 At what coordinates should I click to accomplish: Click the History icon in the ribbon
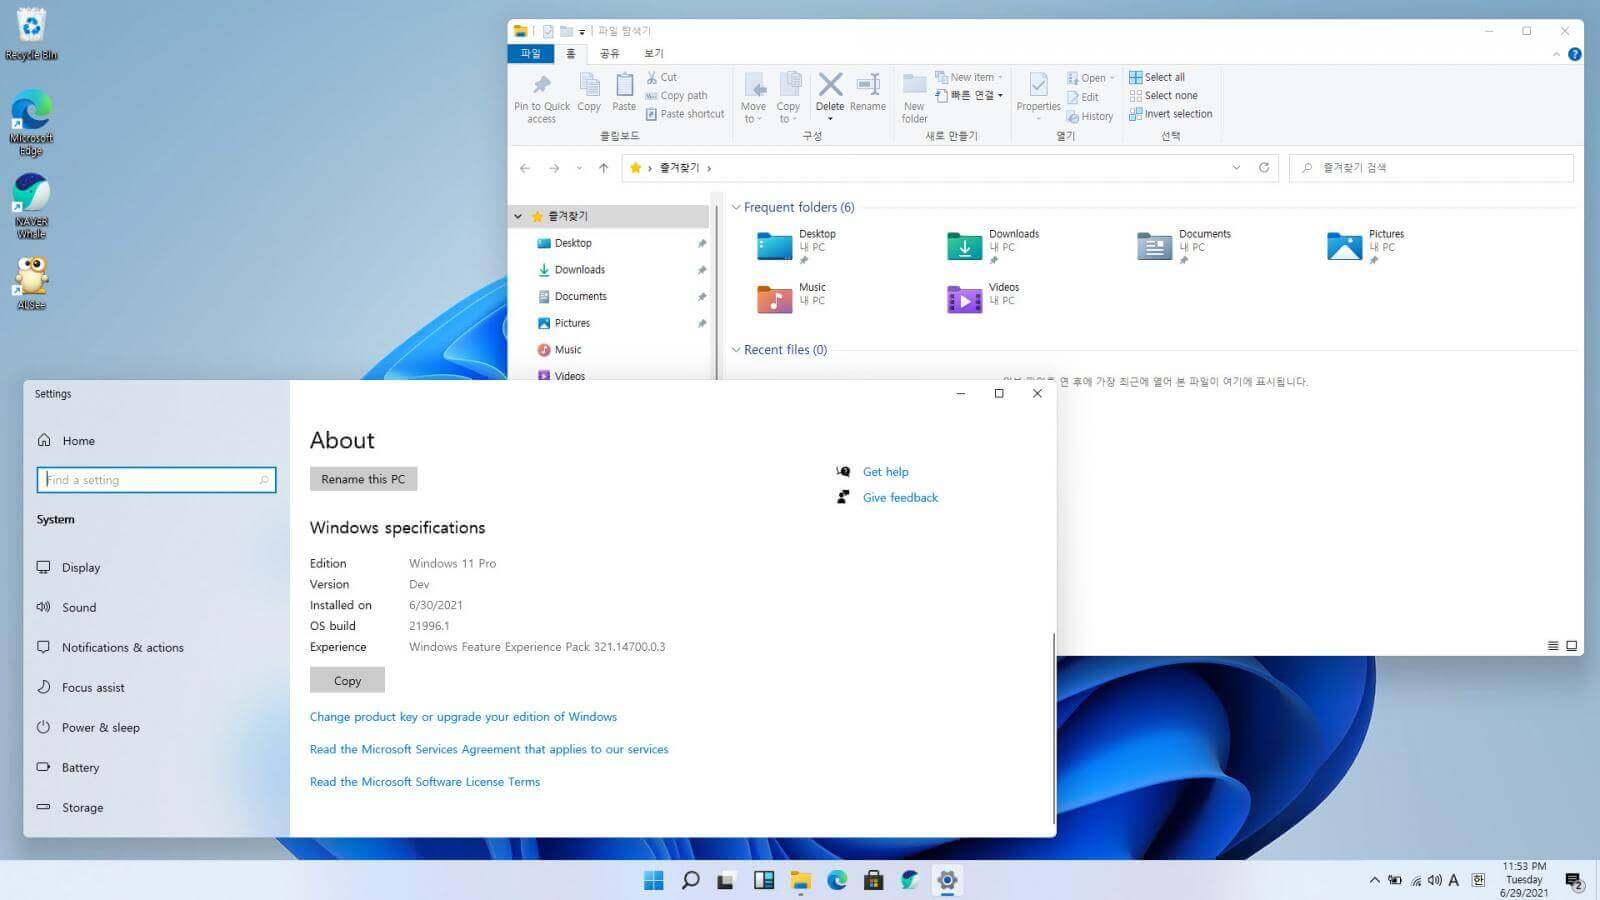coord(1072,116)
